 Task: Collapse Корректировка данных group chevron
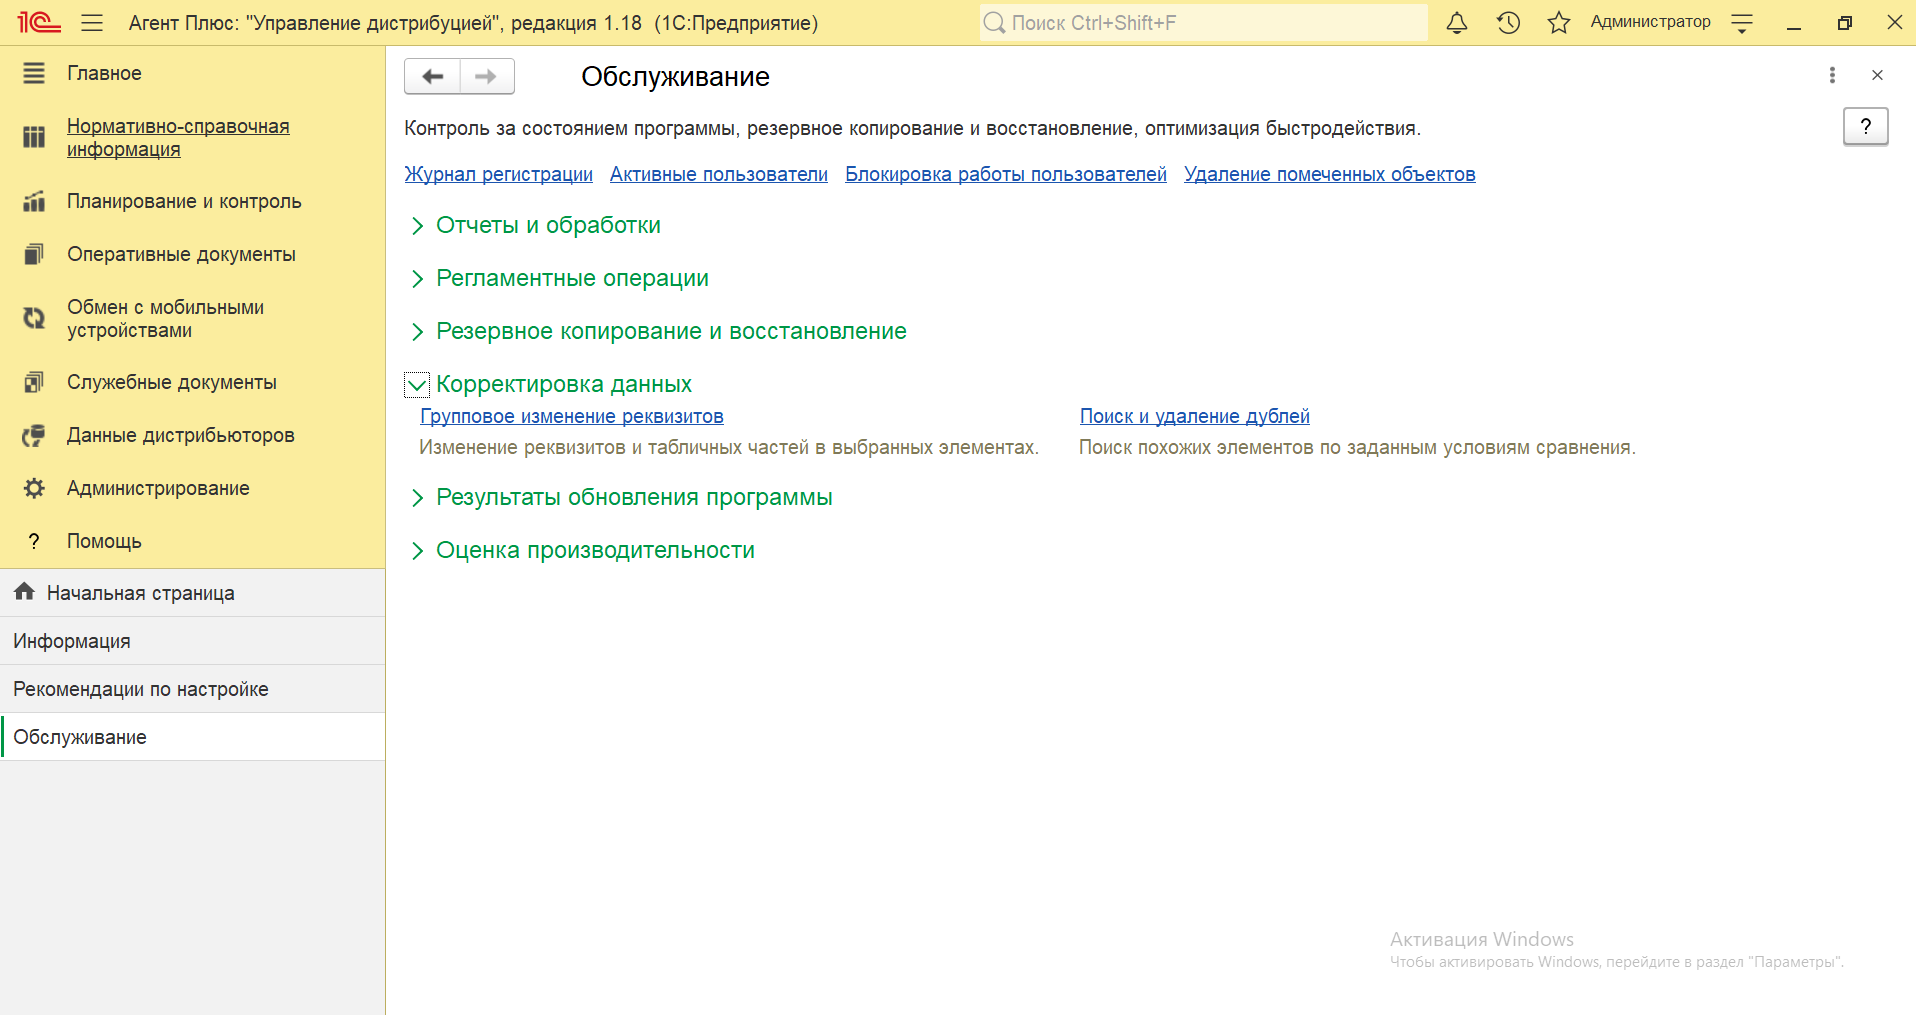coord(417,385)
